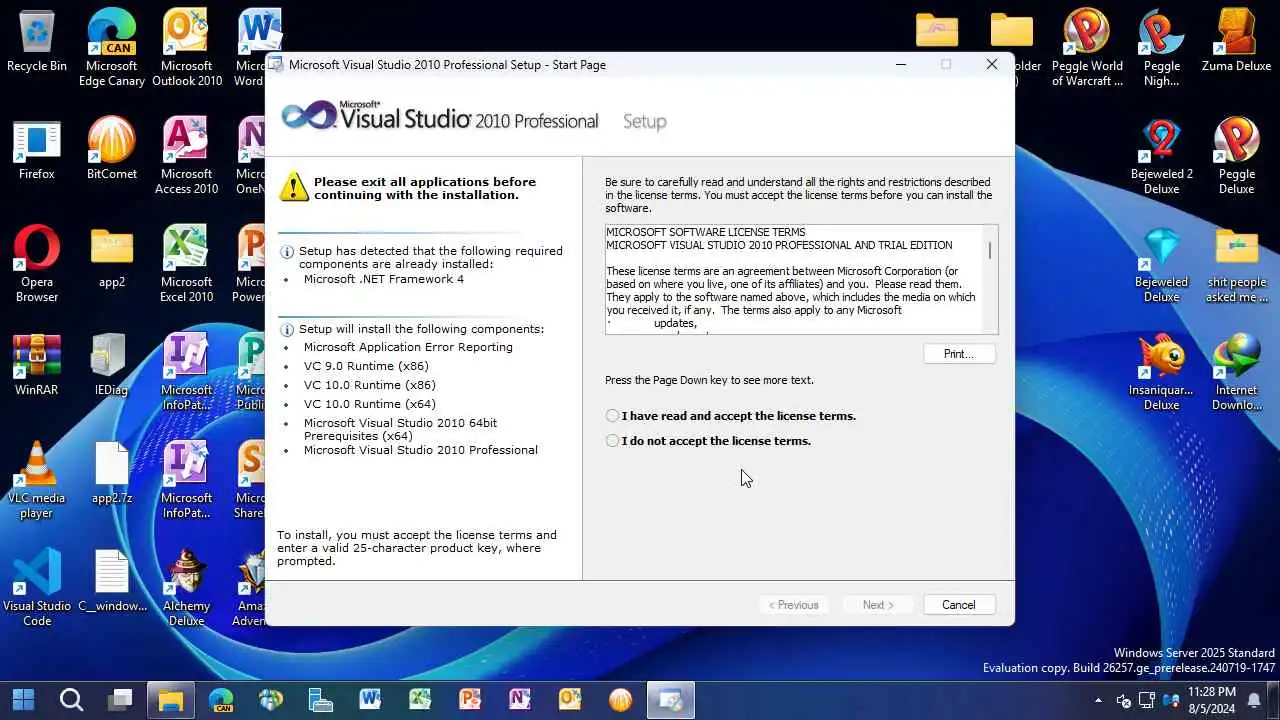1280x720 pixels.
Task: Open the Internet Download Manager shortcut
Action: click(x=1237, y=372)
